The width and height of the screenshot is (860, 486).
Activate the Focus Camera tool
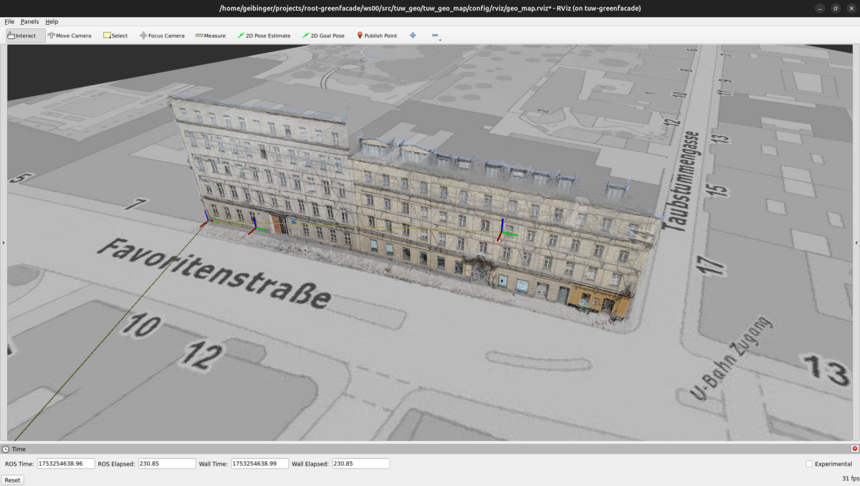162,36
